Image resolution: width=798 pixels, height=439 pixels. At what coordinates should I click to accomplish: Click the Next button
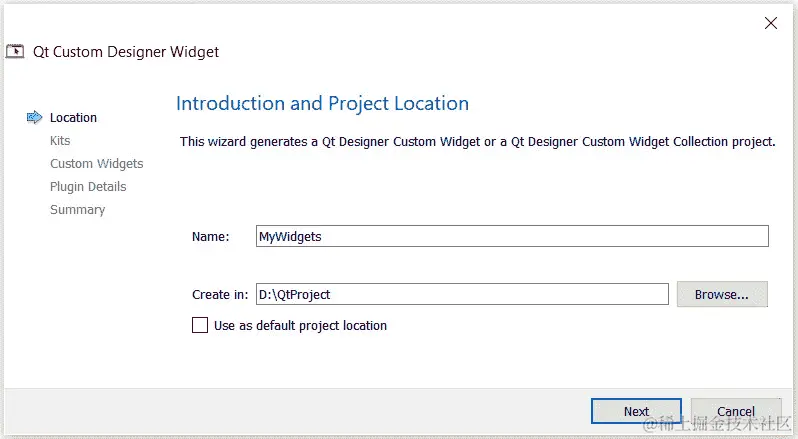(x=636, y=411)
